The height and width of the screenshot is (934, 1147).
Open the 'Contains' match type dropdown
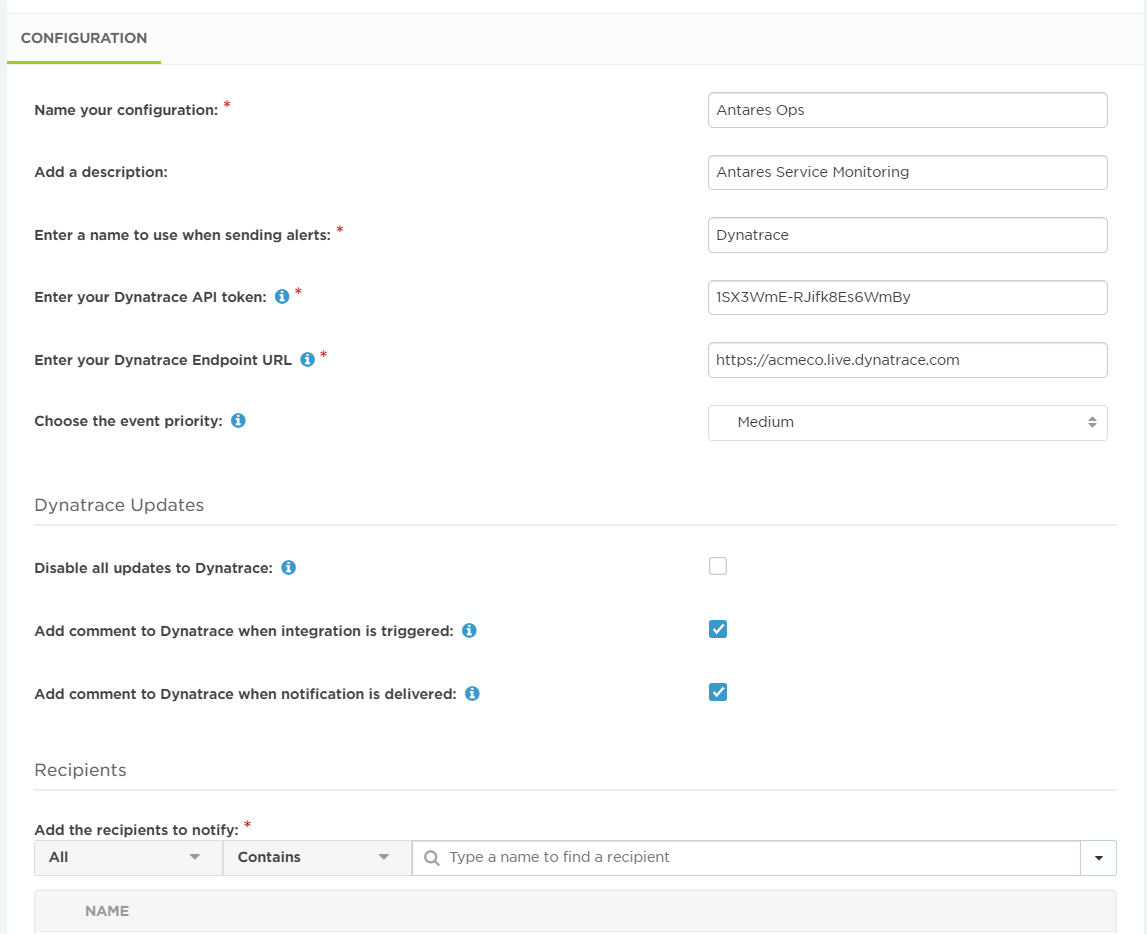click(317, 857)
